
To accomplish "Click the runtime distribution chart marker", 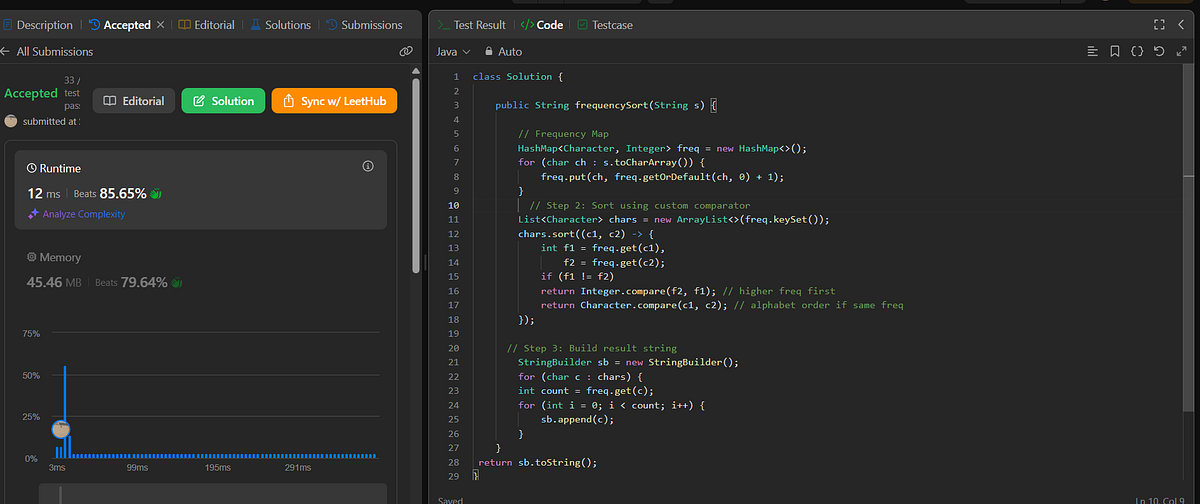I will (x=61, y=429).
